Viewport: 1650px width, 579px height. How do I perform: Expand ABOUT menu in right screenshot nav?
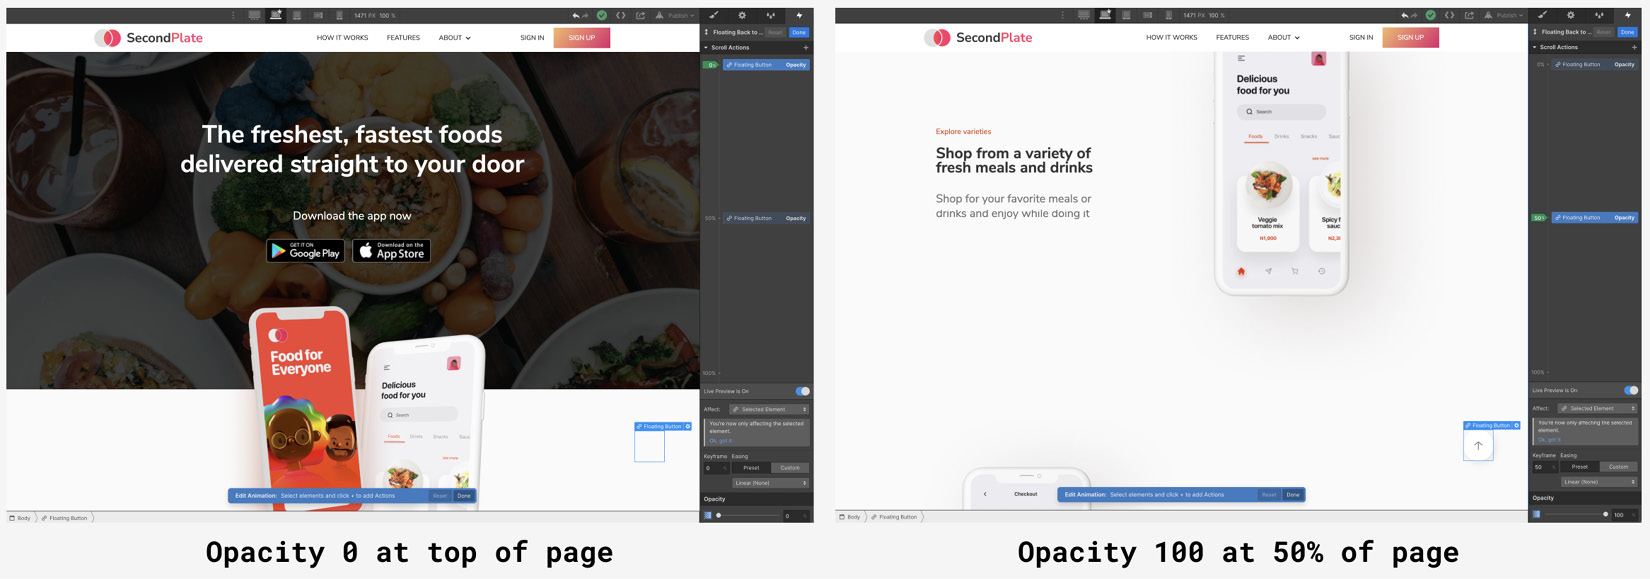(x=1283, y=37)
